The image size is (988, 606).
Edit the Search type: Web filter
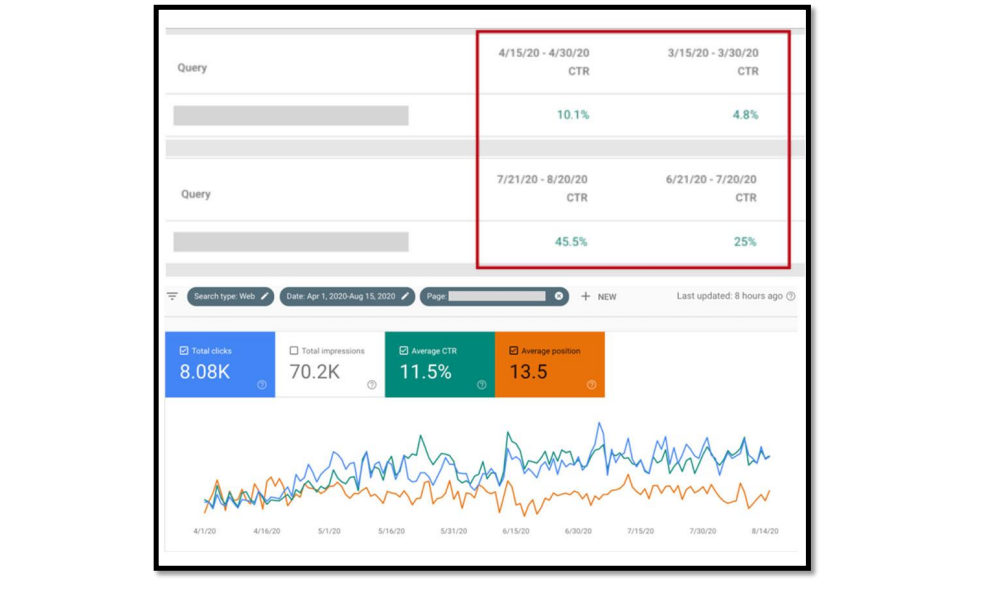[265, 297]
